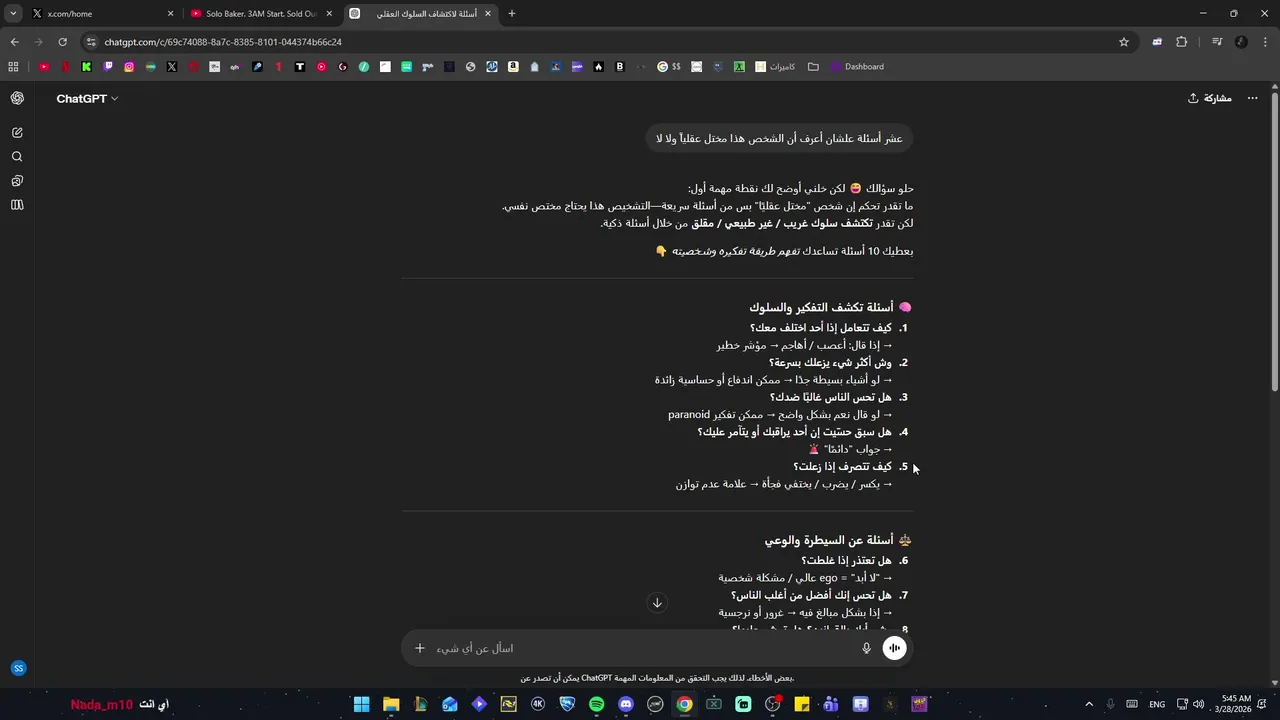Open the Dashboard bookmark
Screen dimensions: 1280x720
(857, 67)
